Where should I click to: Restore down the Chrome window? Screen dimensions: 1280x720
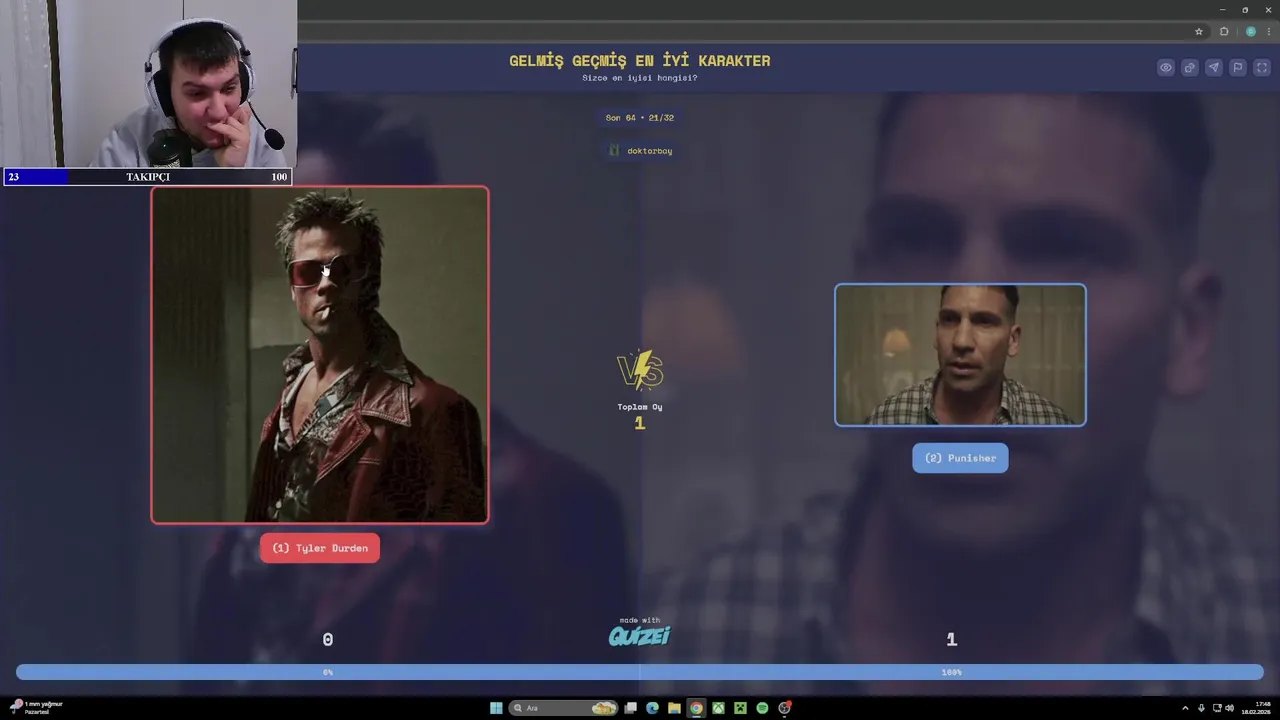coord(1245,10)
